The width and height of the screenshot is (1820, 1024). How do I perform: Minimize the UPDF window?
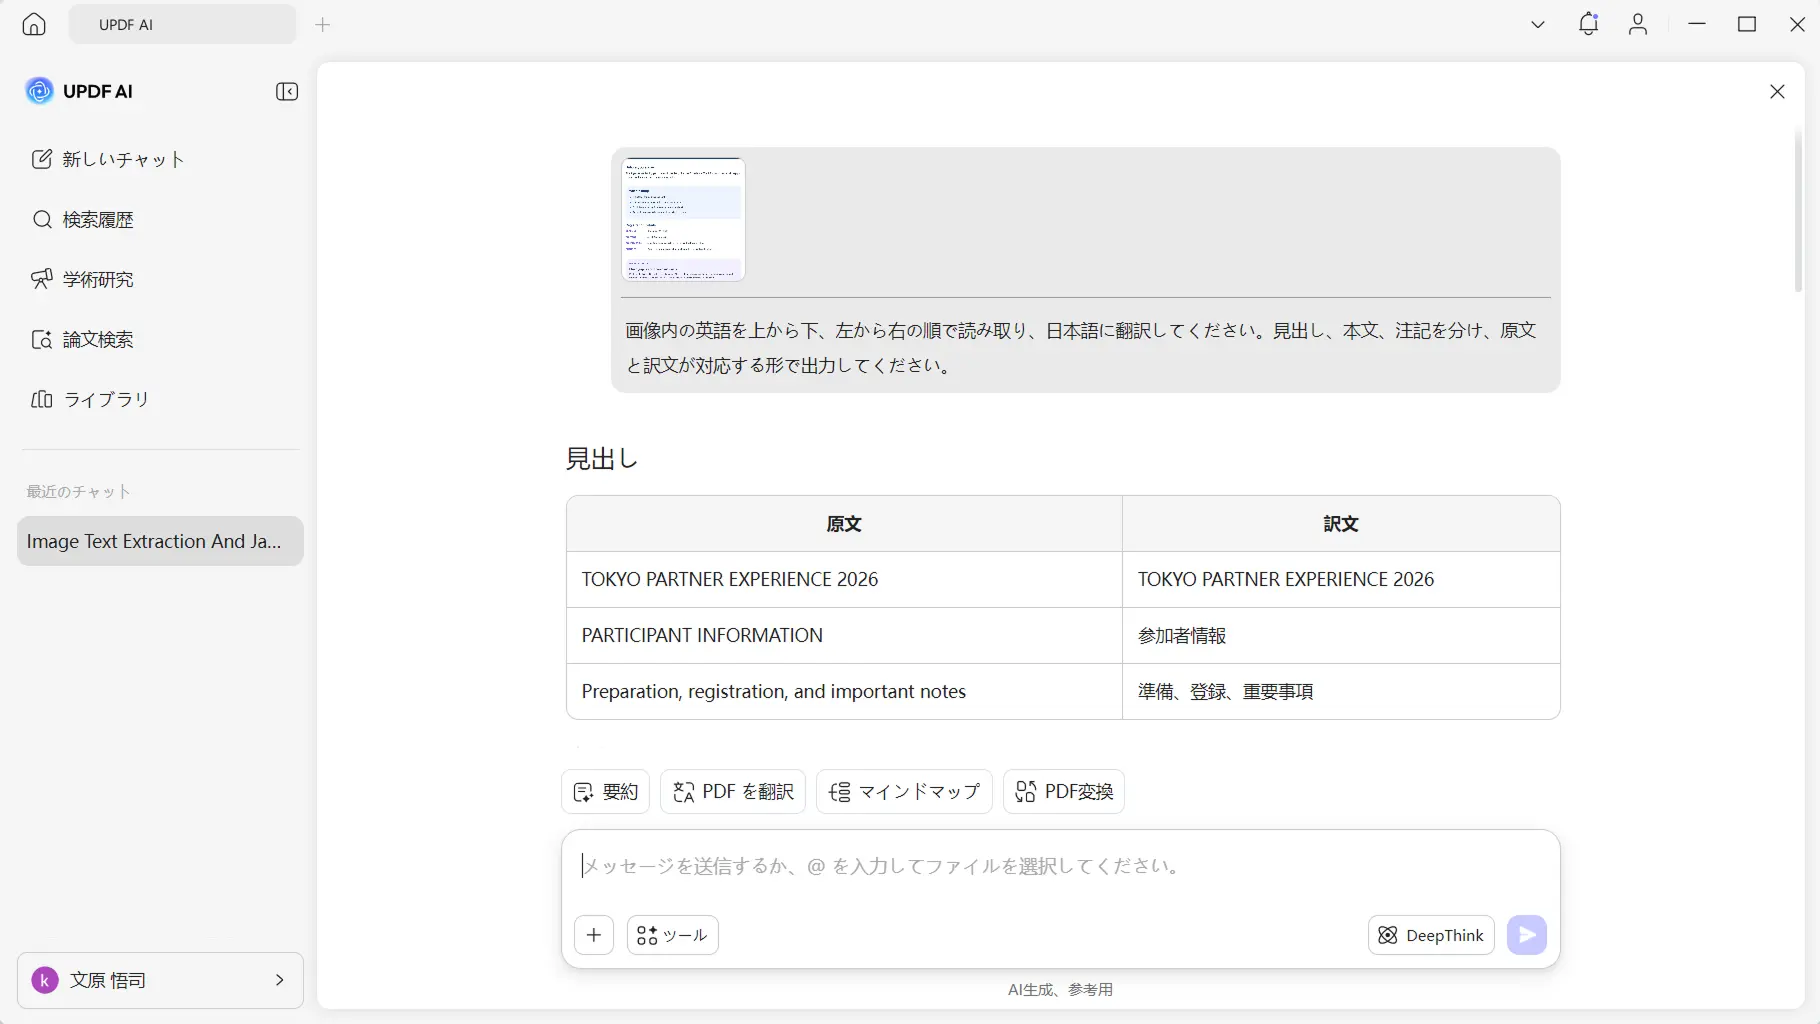[1697, 24]
